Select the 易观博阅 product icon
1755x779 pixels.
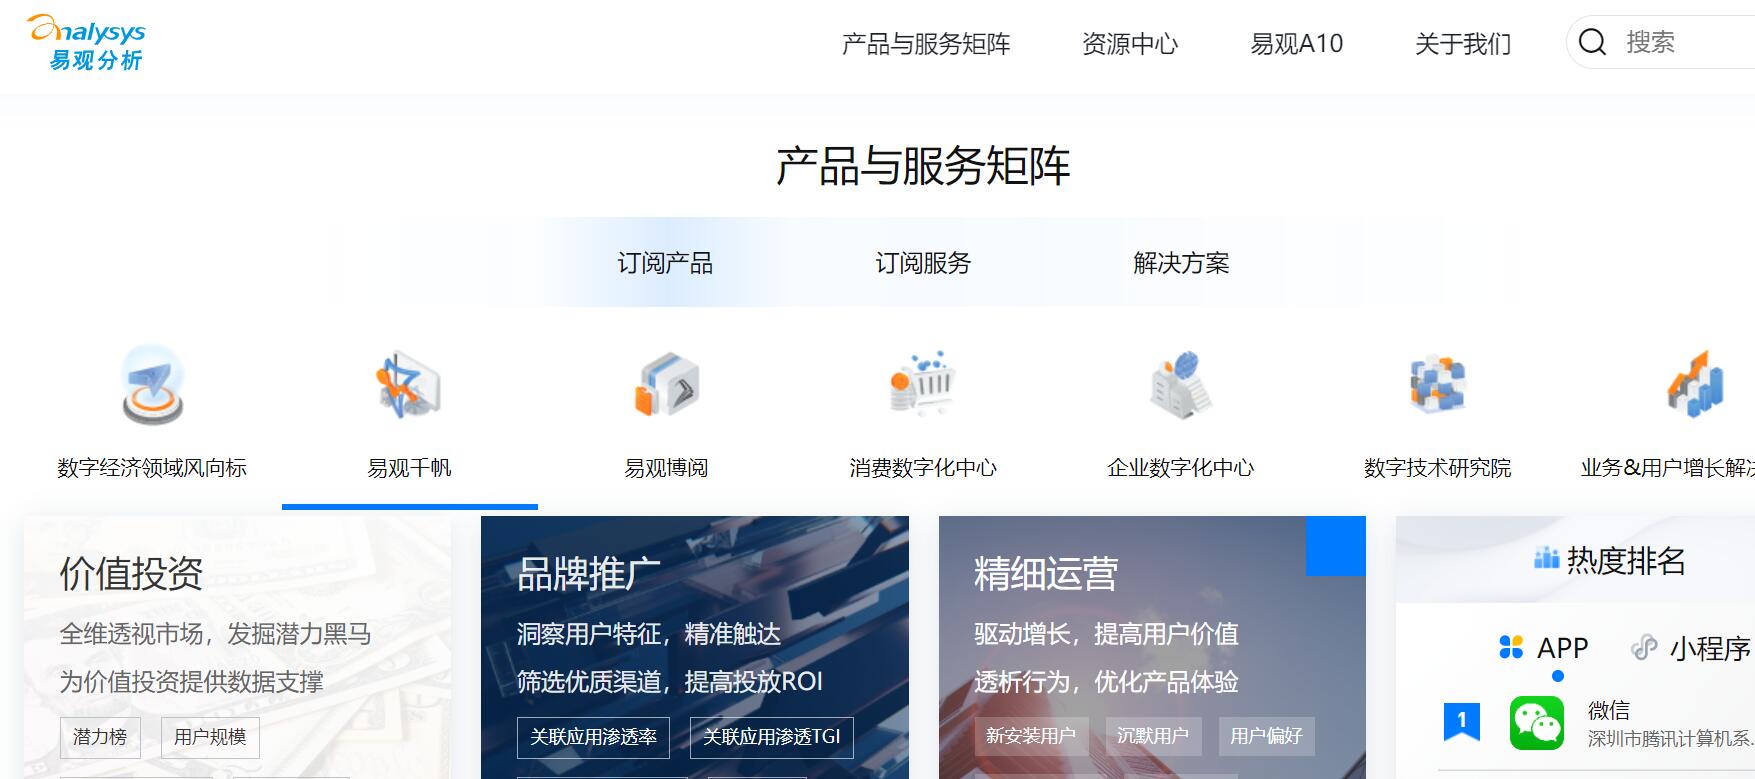pyautogui.click(x=666, y=385)
